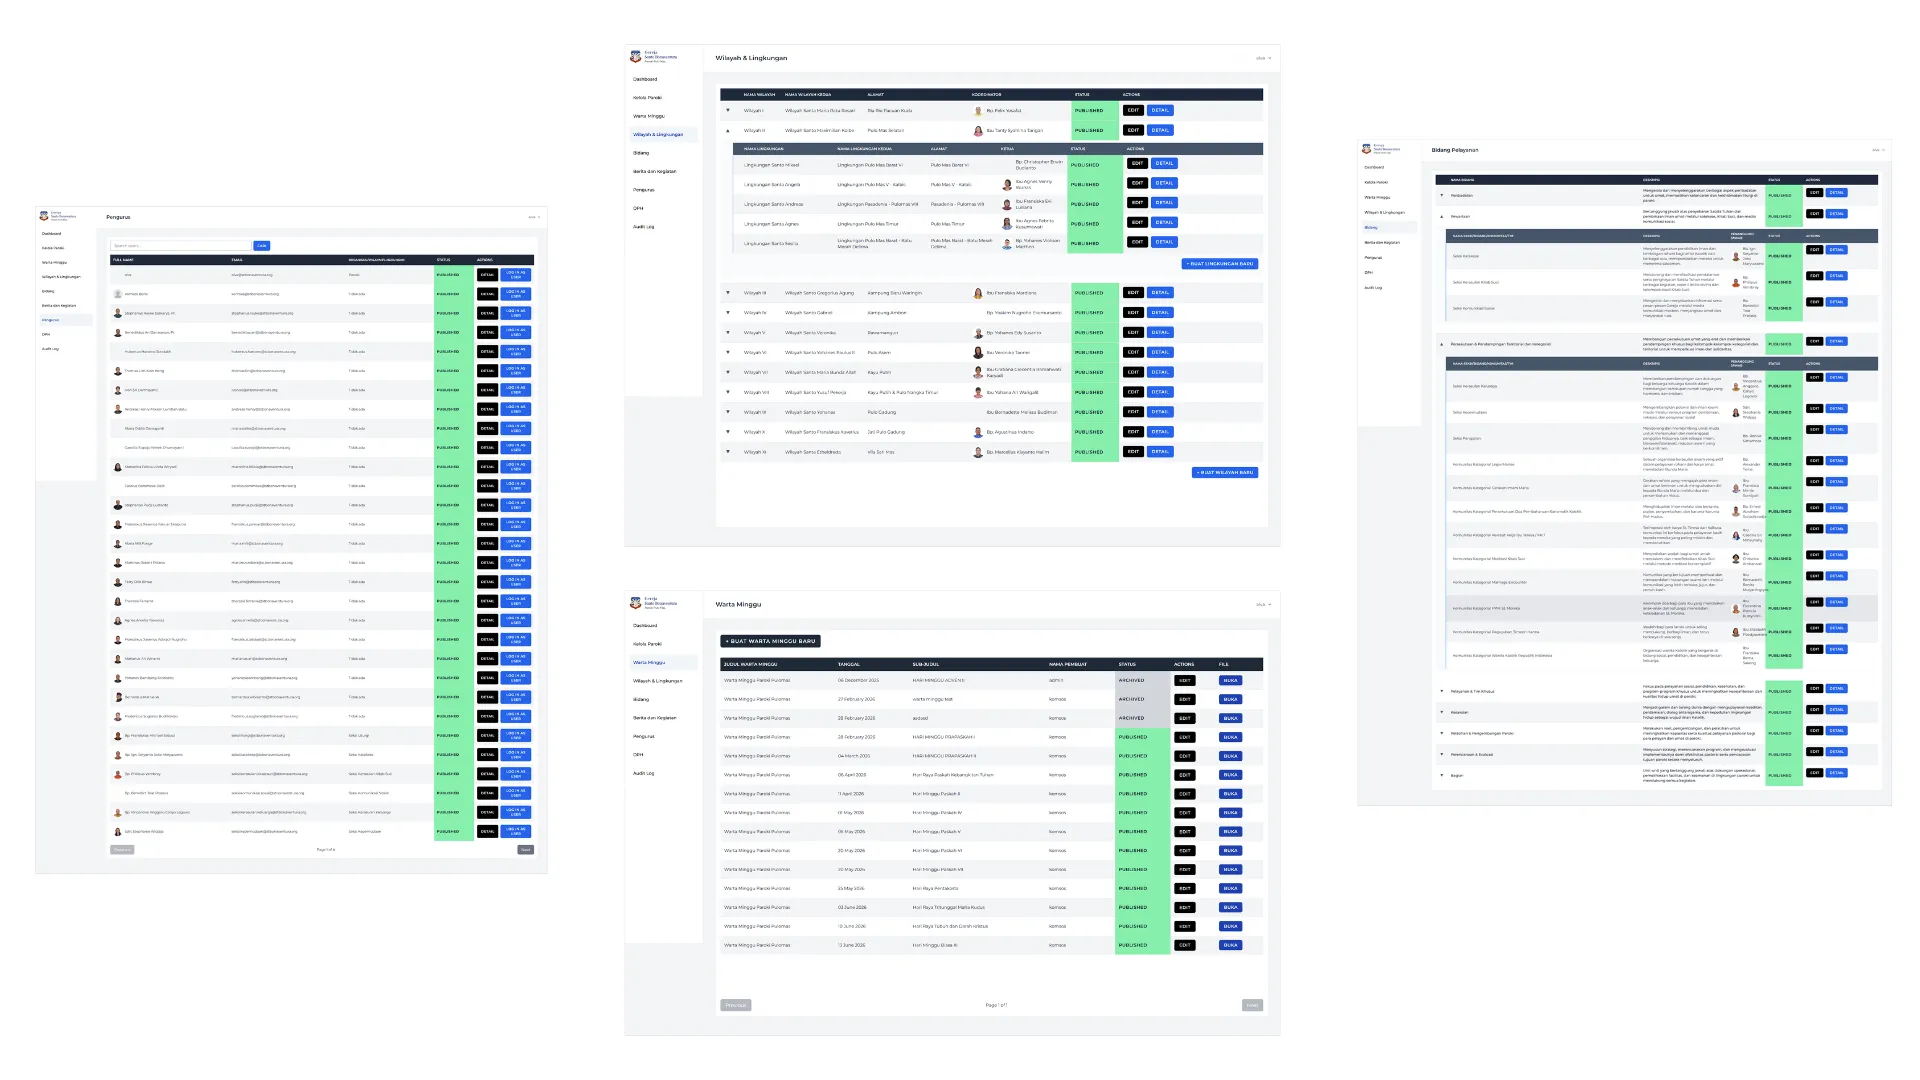Open Dashboard in Wilayah & Lingkungan sidebar

[x=645, y=79]
